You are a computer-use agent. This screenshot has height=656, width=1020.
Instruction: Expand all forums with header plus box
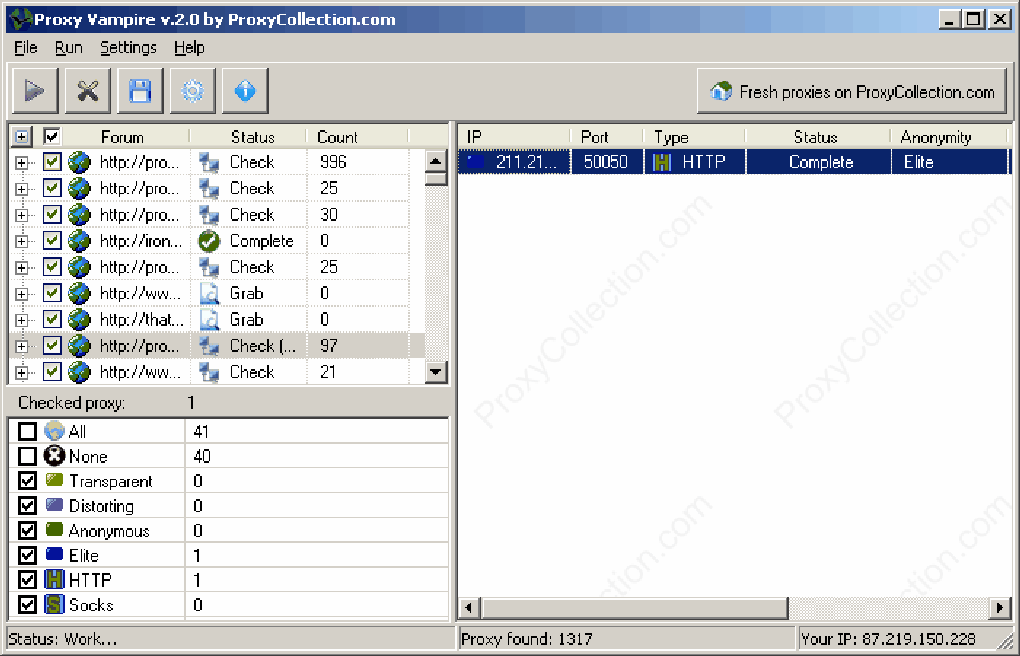21,137
